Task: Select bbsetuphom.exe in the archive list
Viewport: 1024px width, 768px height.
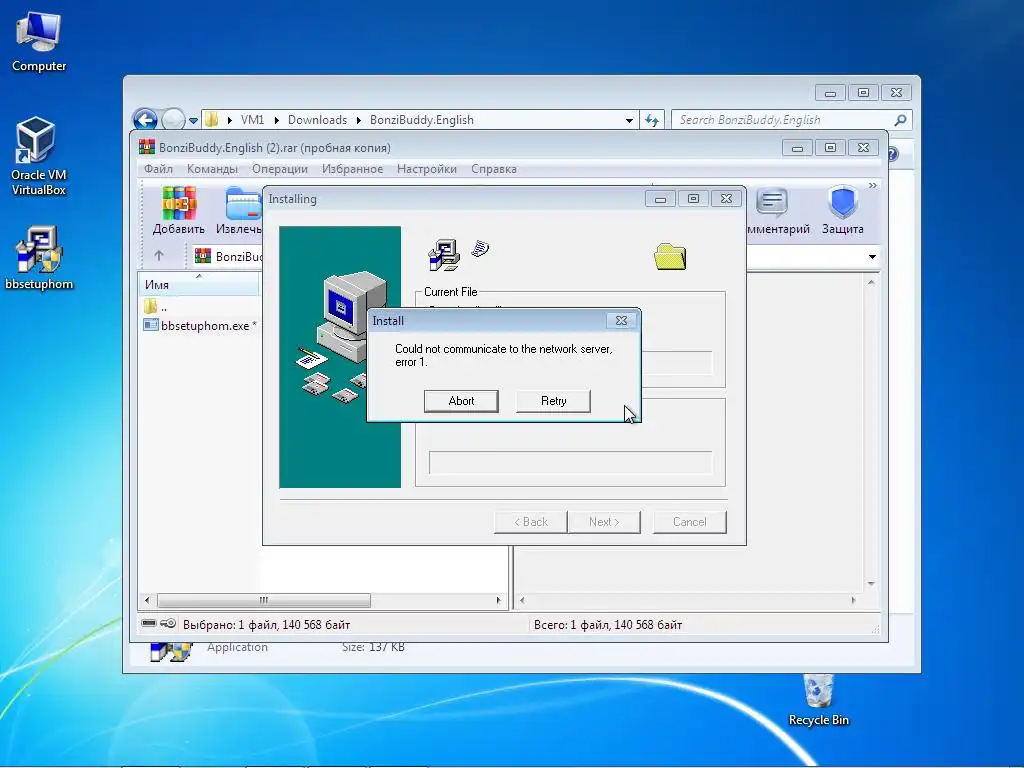Action: click(199, 325)
